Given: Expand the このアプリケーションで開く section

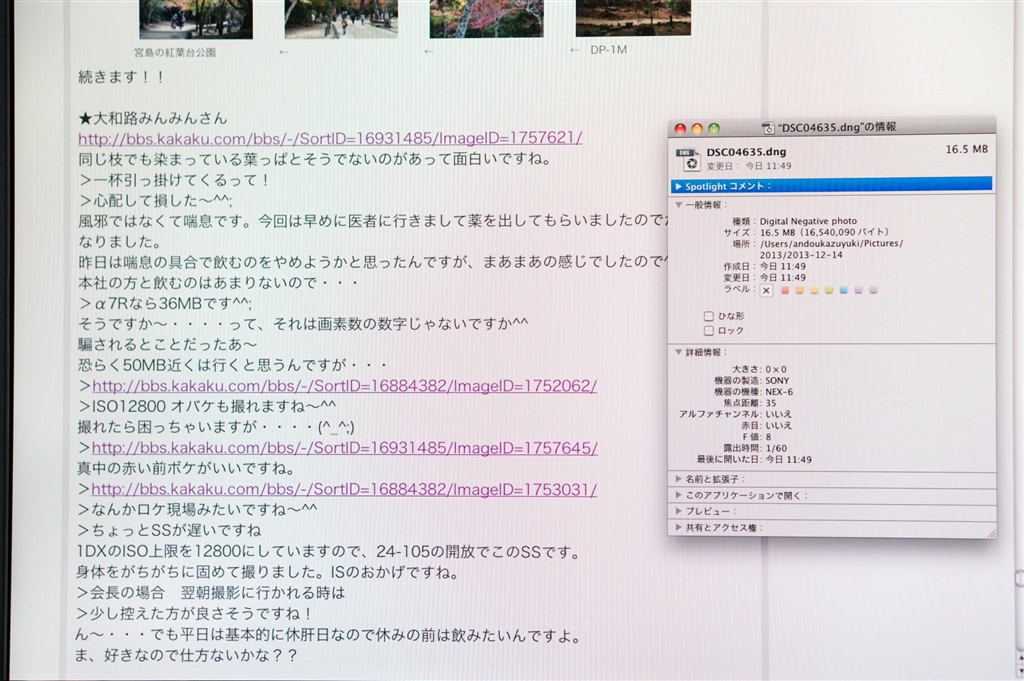Looking at the screenshot, I should click(679, 495).
